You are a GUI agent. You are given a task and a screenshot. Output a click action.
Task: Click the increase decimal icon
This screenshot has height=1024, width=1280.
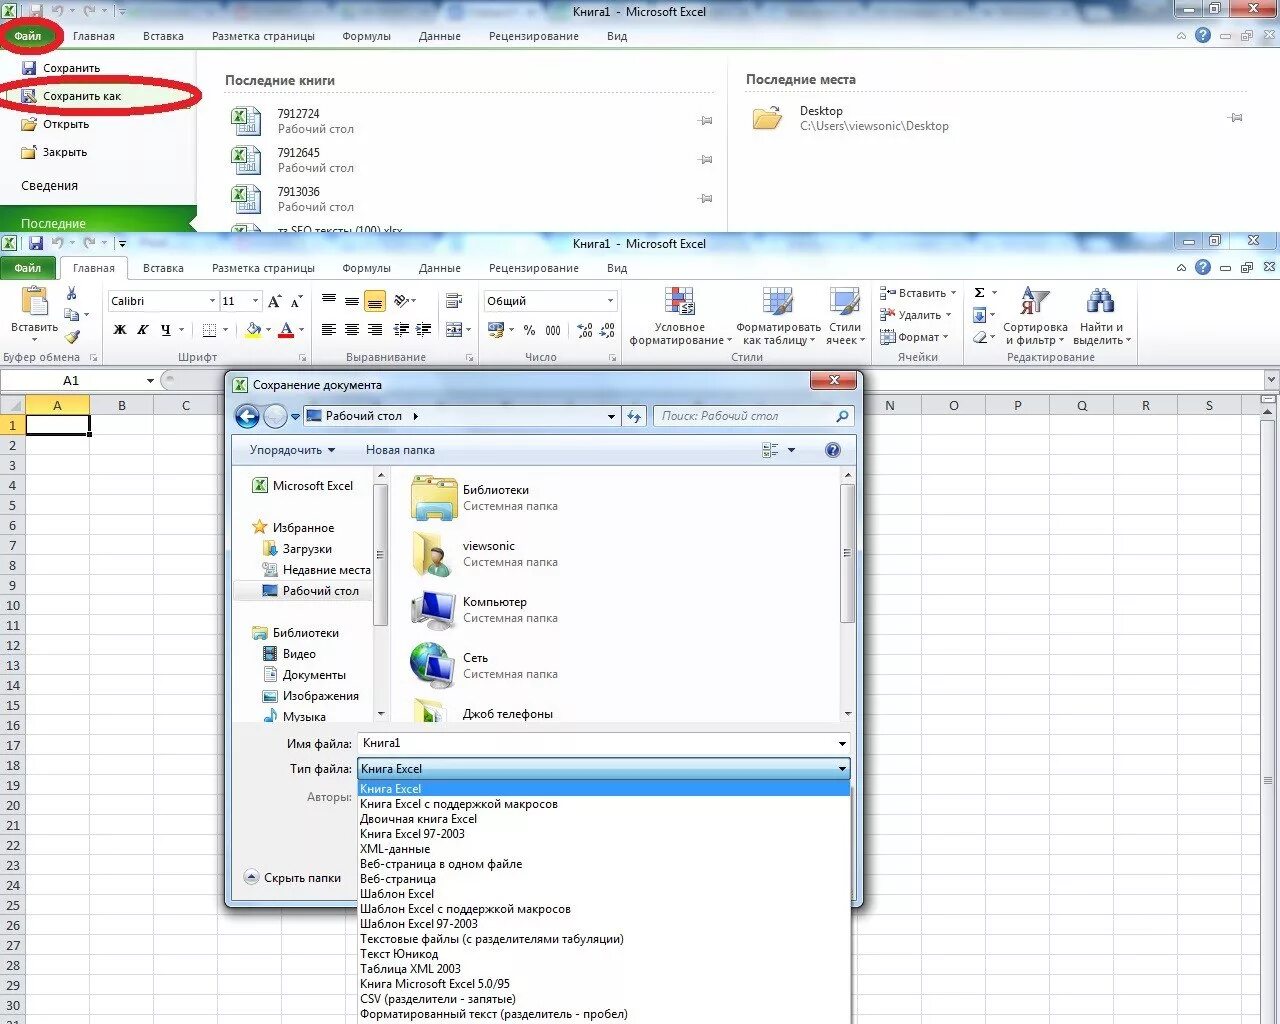click(585, 330)
